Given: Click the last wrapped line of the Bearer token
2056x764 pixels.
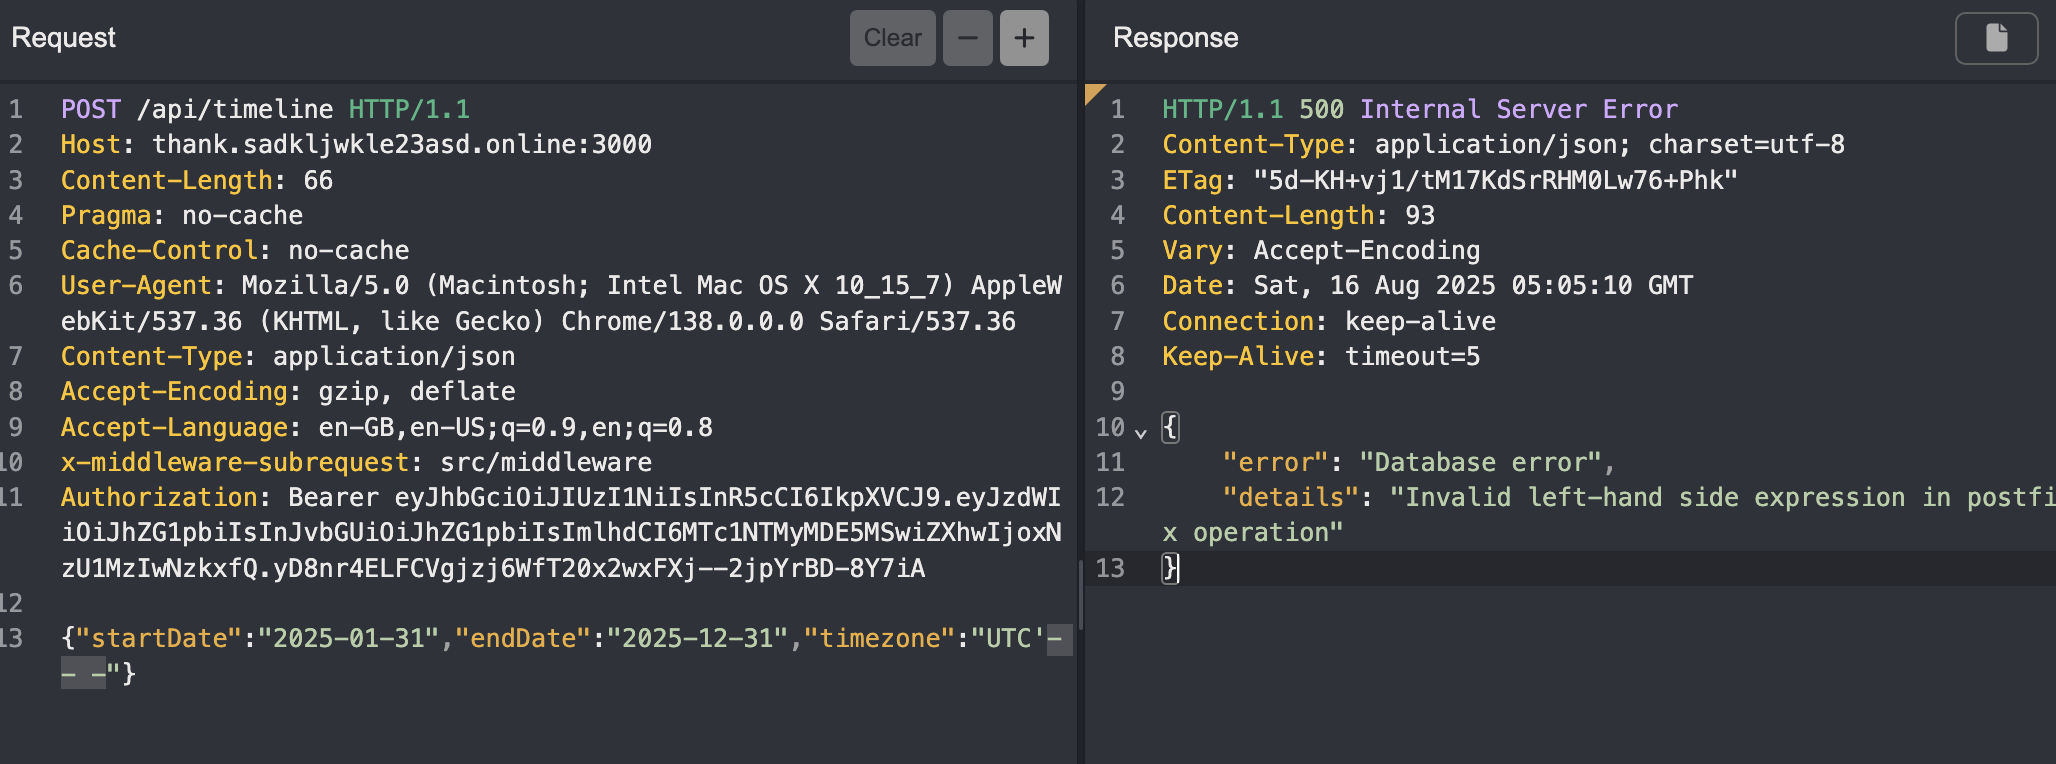Looking at the screenshot, I should coord(493,568).
